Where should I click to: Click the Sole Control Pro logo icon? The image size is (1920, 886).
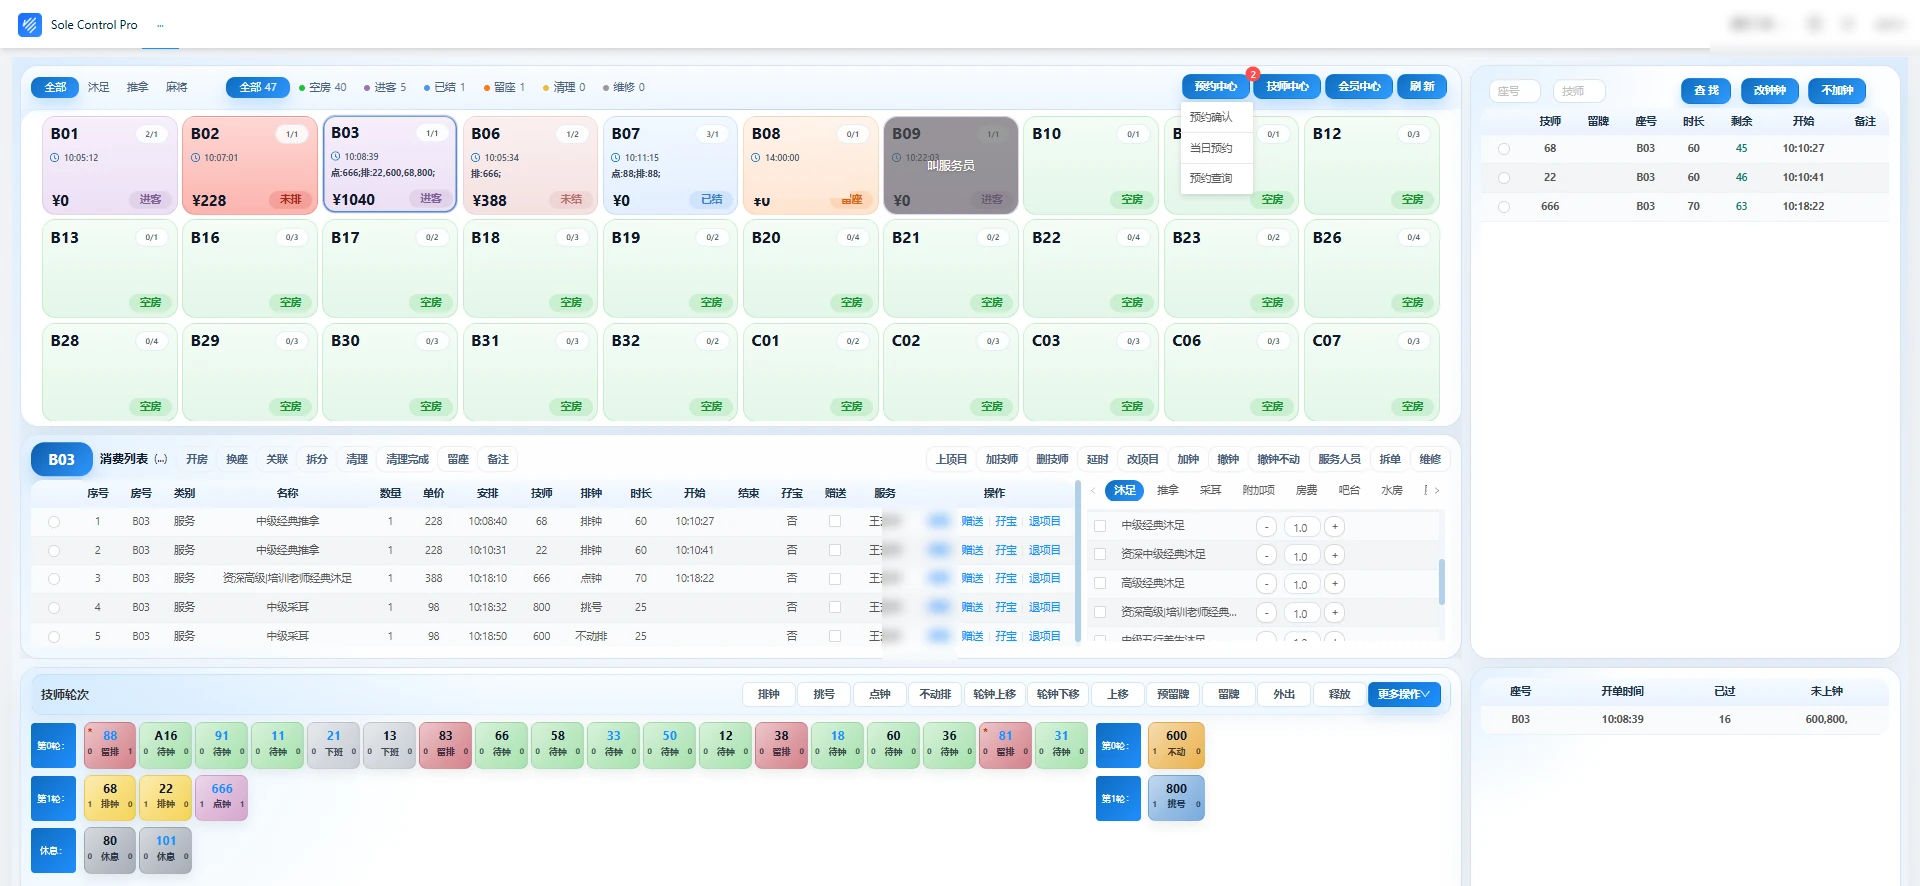point(30,25)
